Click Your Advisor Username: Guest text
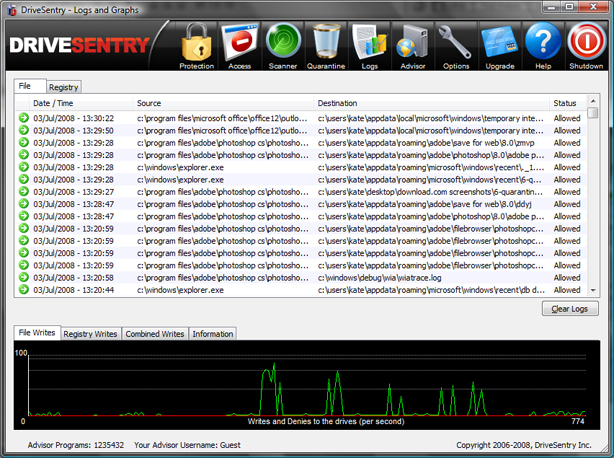Viewport: 614px width, 458px height. click(x=187, y=445)
